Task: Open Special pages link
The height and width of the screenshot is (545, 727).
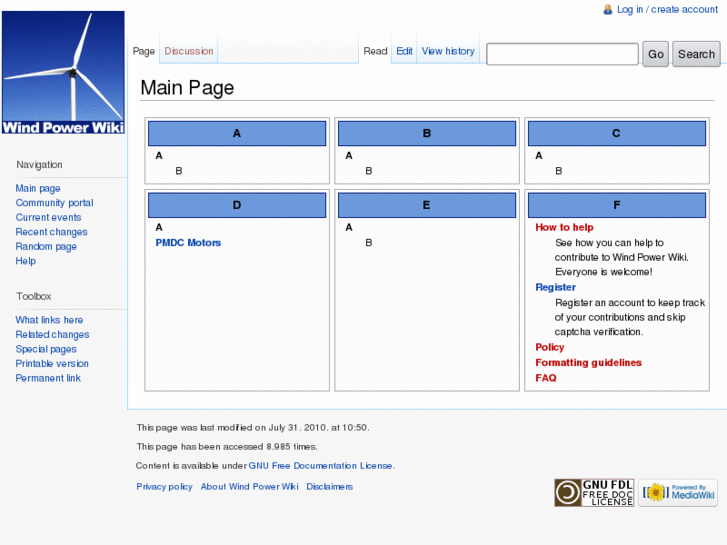Action: point(46,349)
